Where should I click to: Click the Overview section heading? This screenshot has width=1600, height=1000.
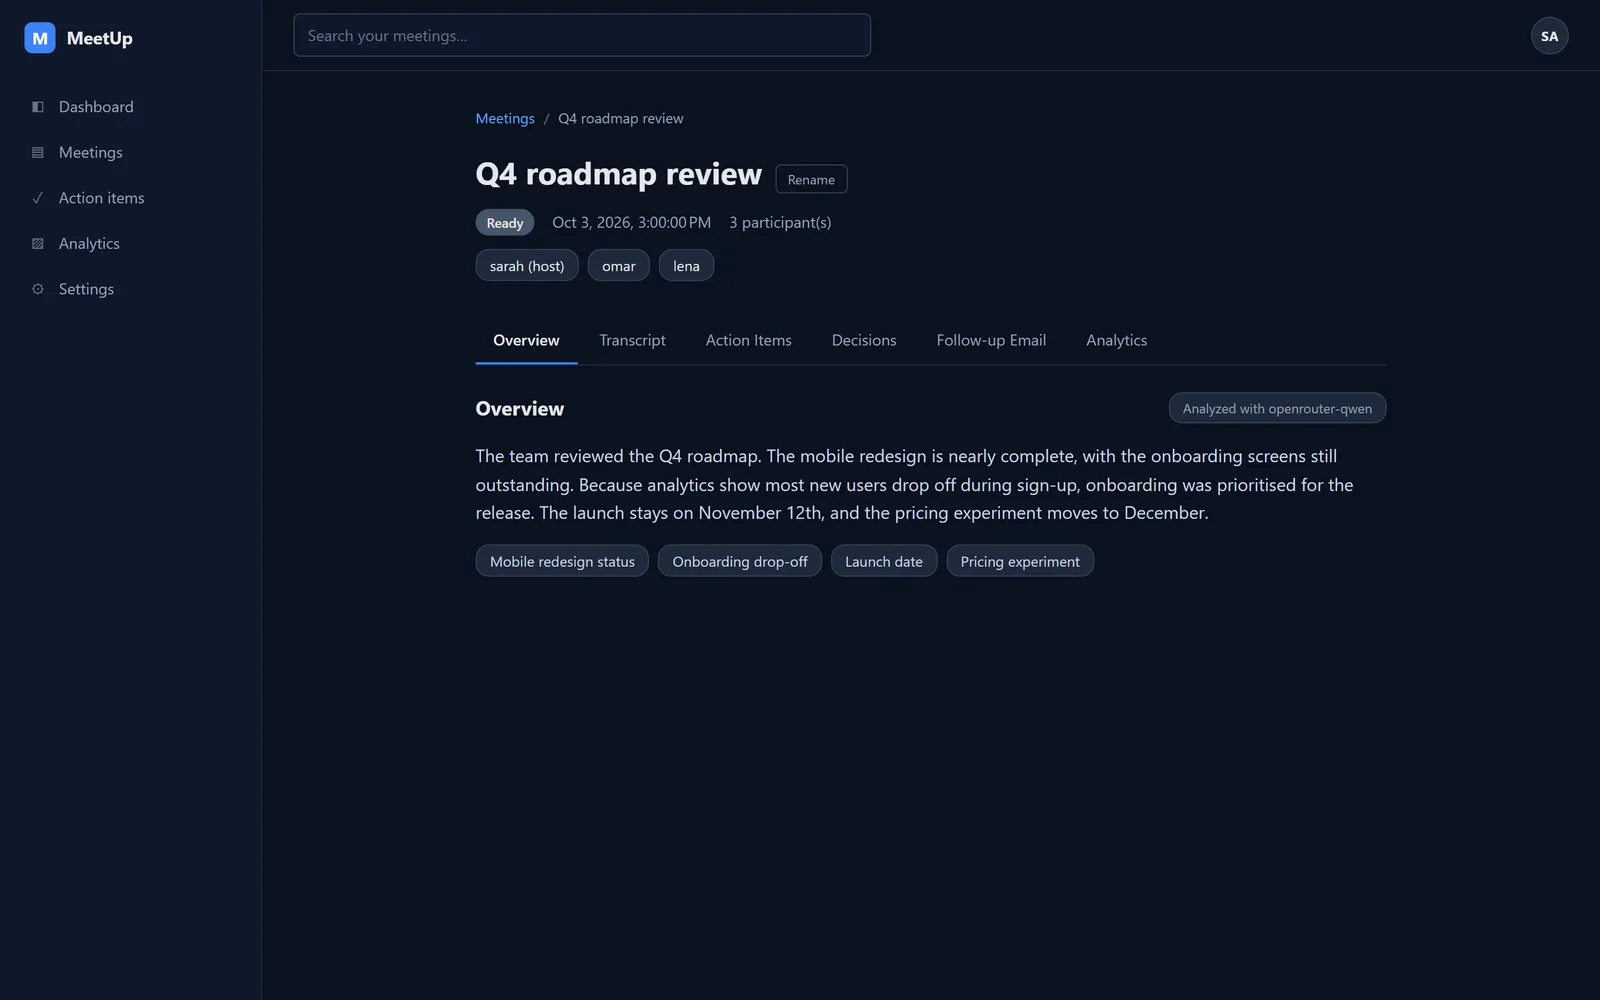tap(520, 408)
